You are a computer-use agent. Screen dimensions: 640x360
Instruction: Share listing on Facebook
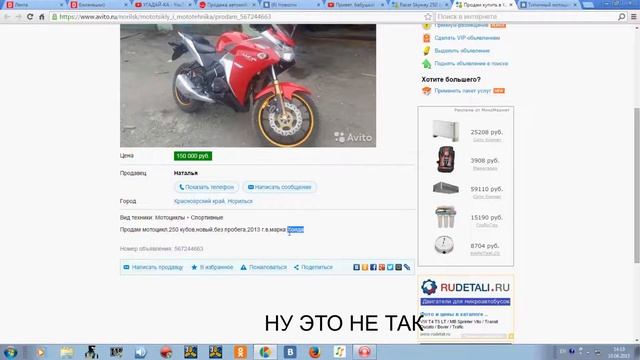[x=373, y=267]
